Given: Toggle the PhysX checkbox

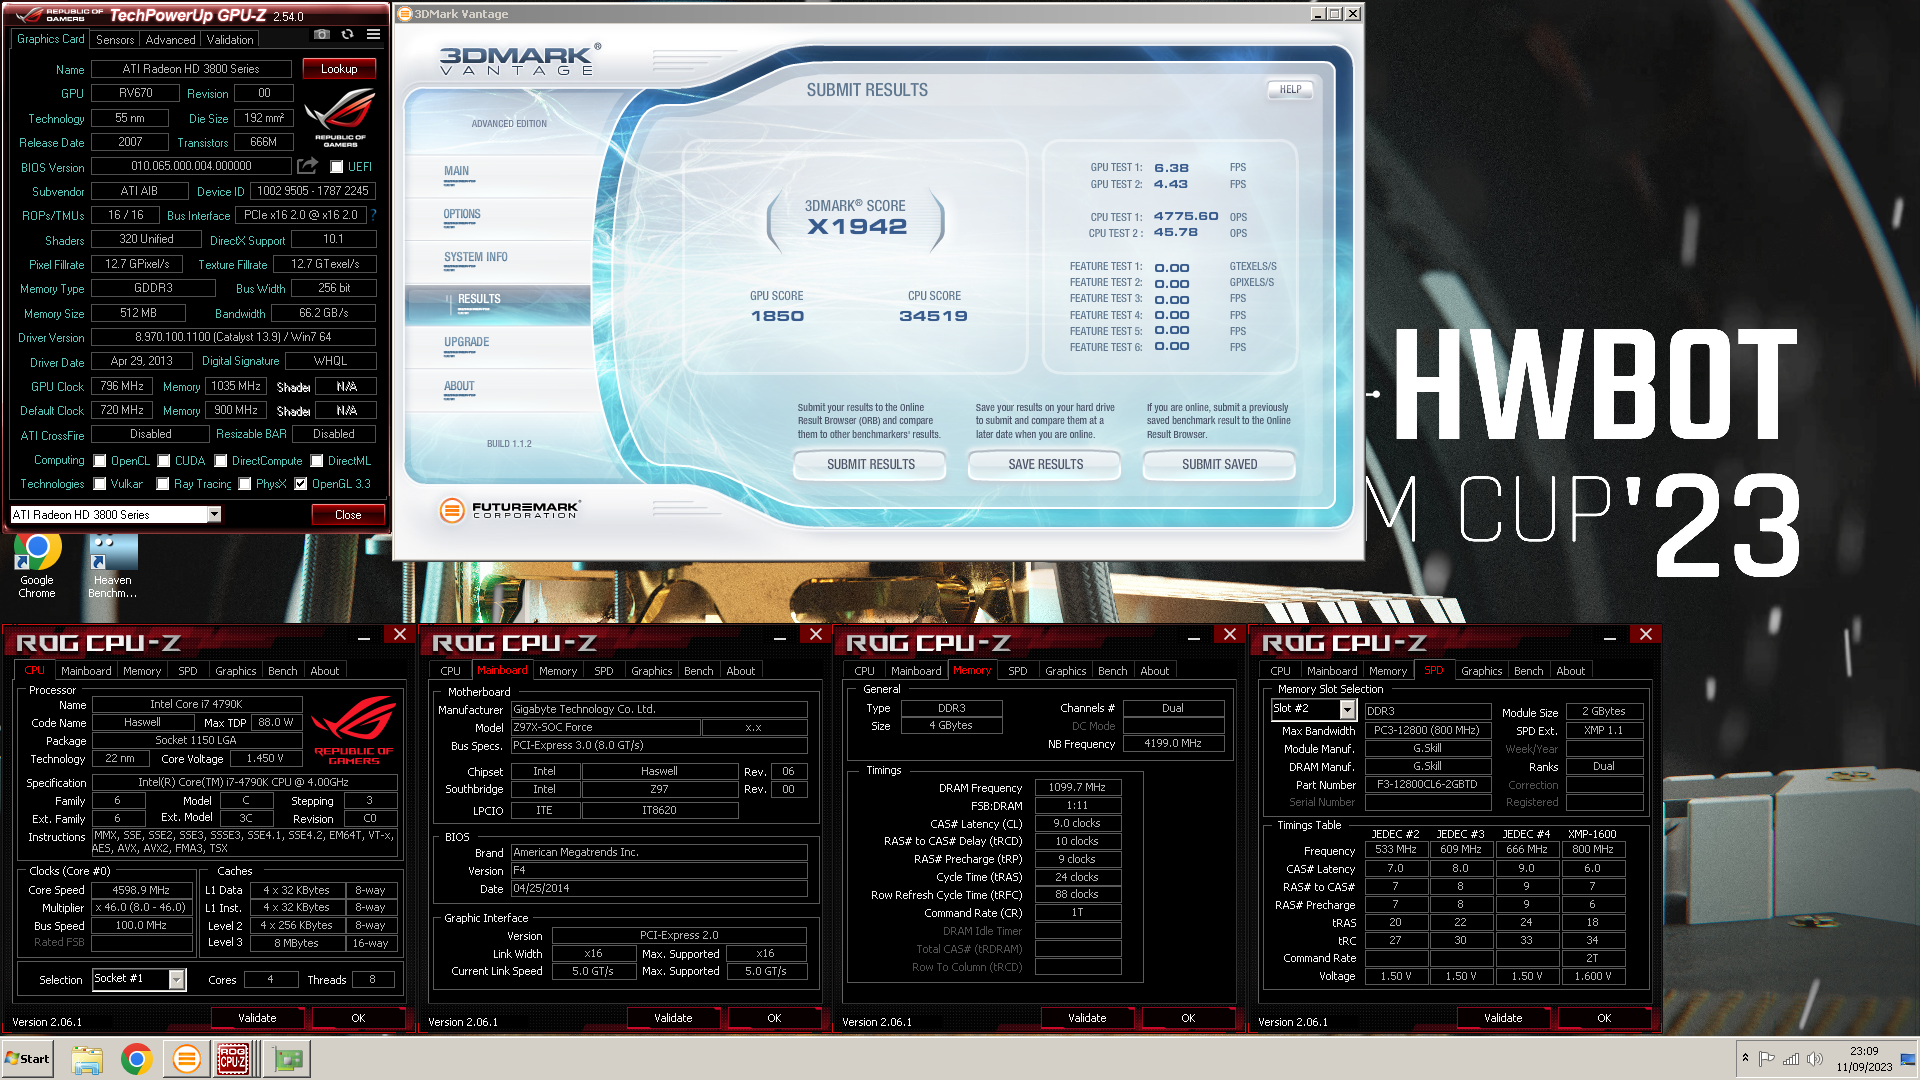Looking at the screenshot, I should click(245, 484).
